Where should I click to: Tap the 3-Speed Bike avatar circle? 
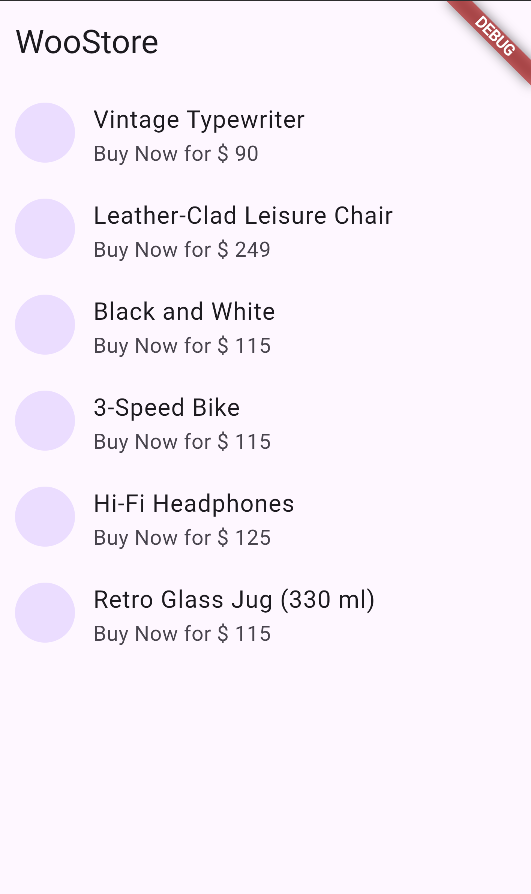coord(45,421)
